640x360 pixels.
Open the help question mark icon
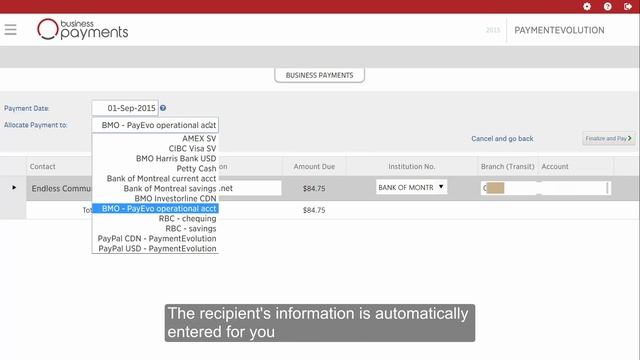coord(607,6)
